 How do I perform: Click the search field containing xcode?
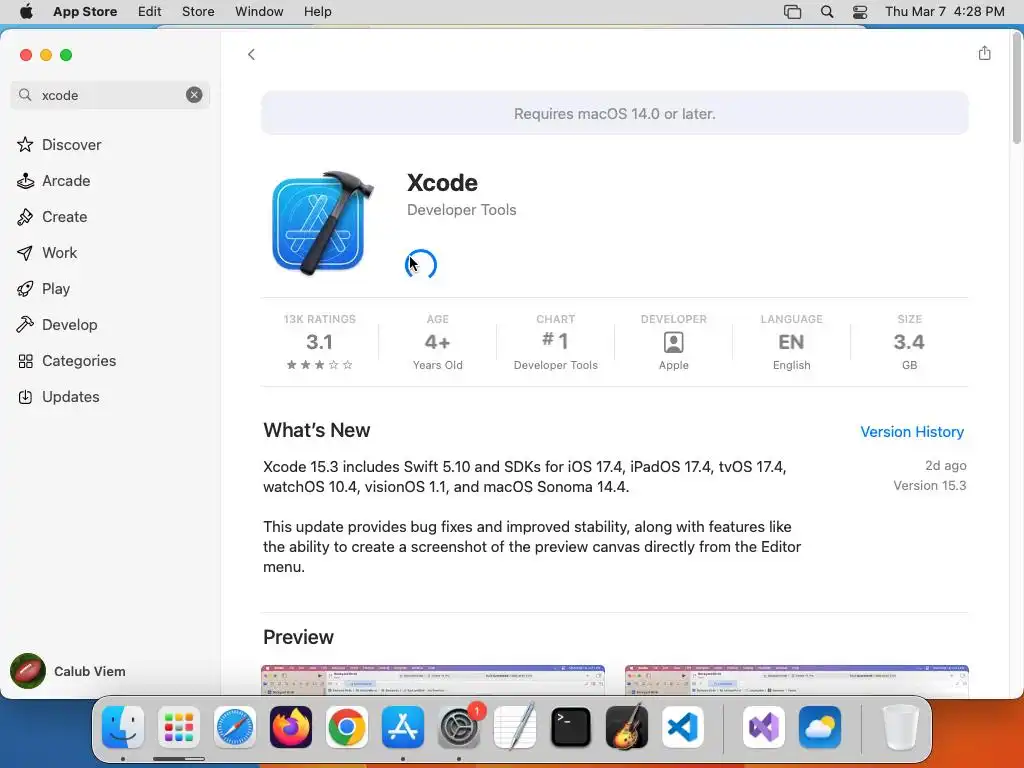(x=110, y=95)
